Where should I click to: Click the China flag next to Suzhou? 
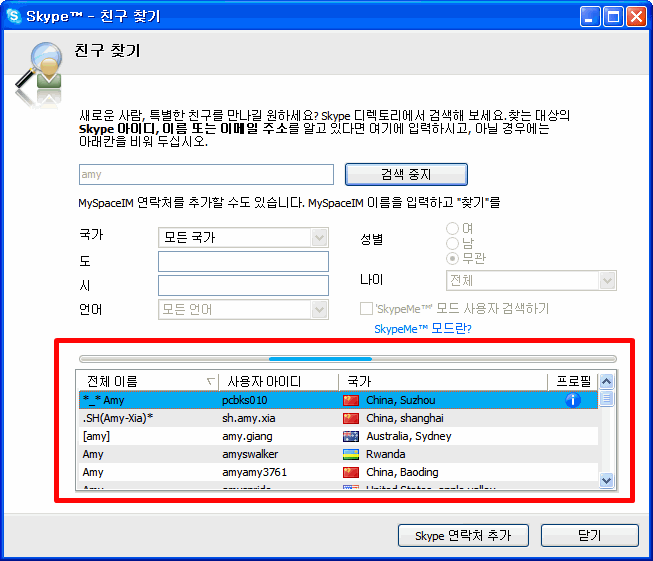(x=351, y=400)
